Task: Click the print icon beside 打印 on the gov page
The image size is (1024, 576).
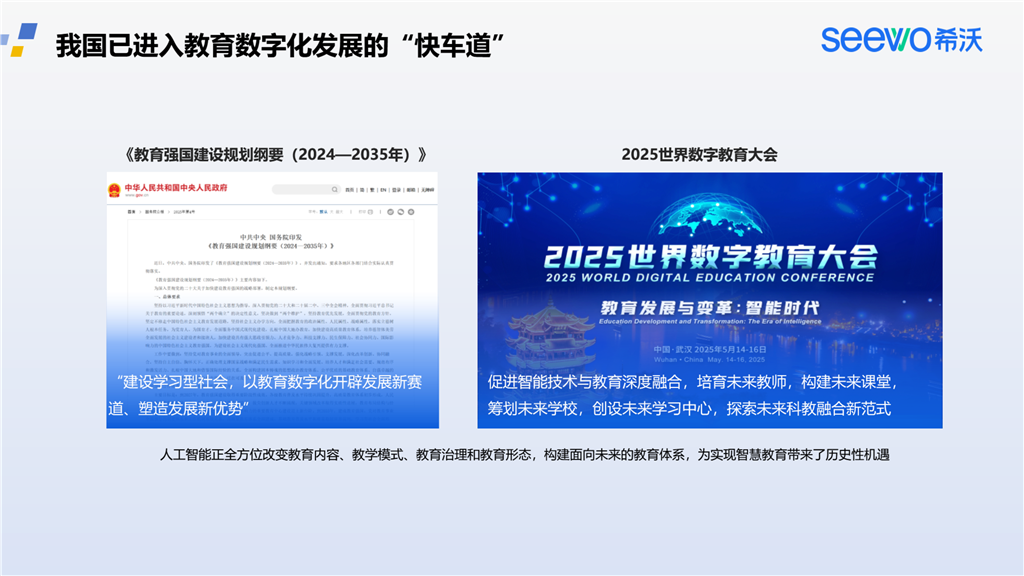Action: pos(370,212)
